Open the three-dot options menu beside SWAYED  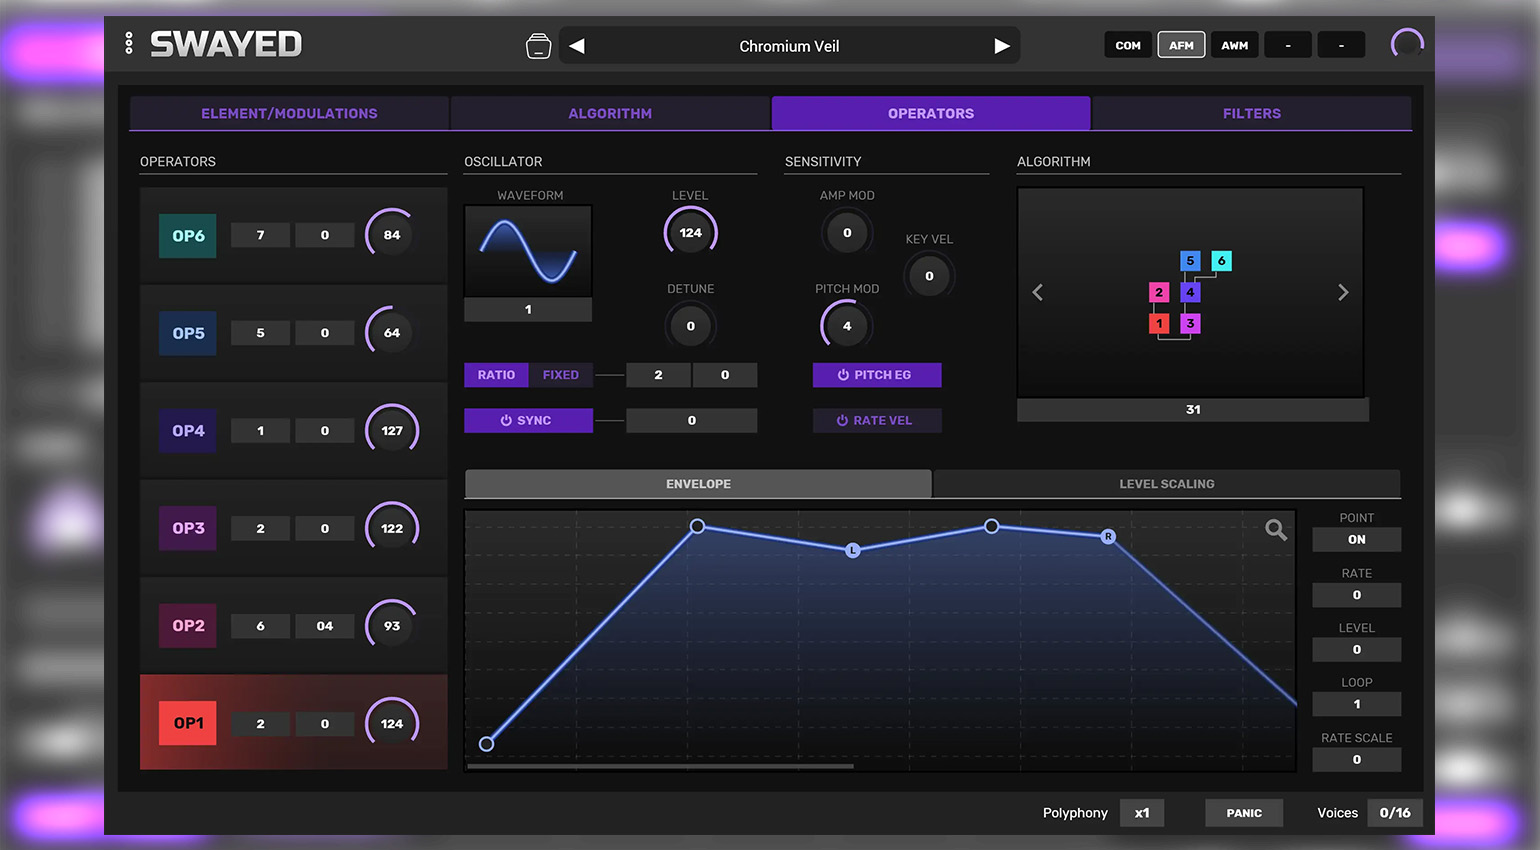pos(129,43)
